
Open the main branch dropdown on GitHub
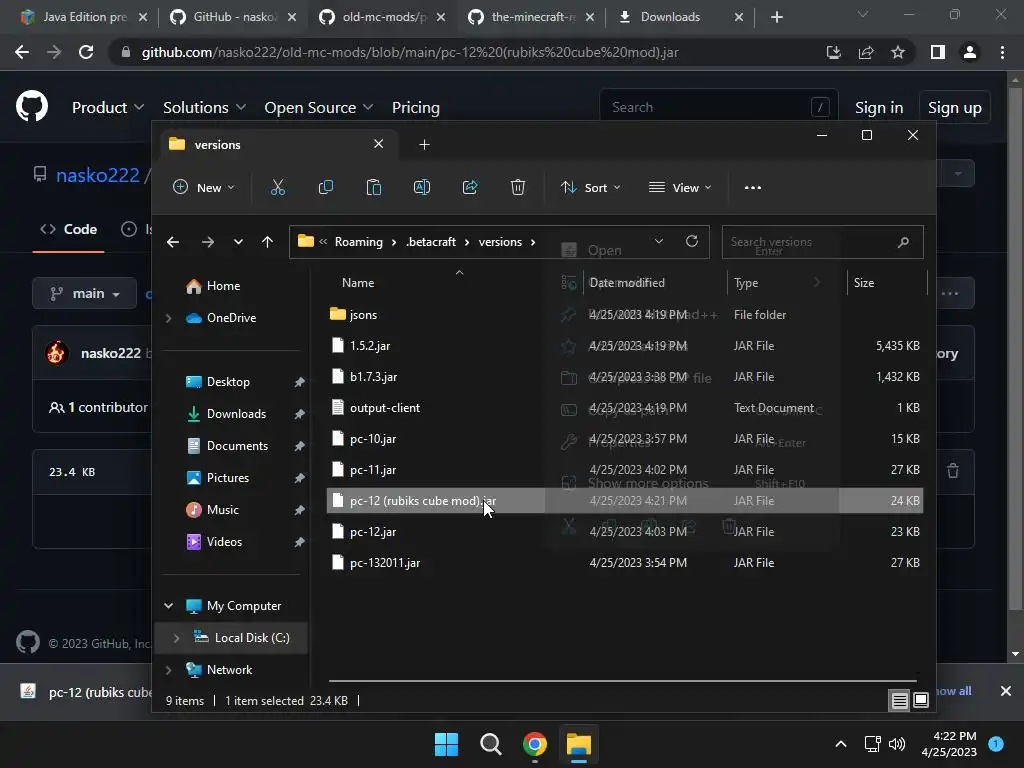[x=85, y=293]
